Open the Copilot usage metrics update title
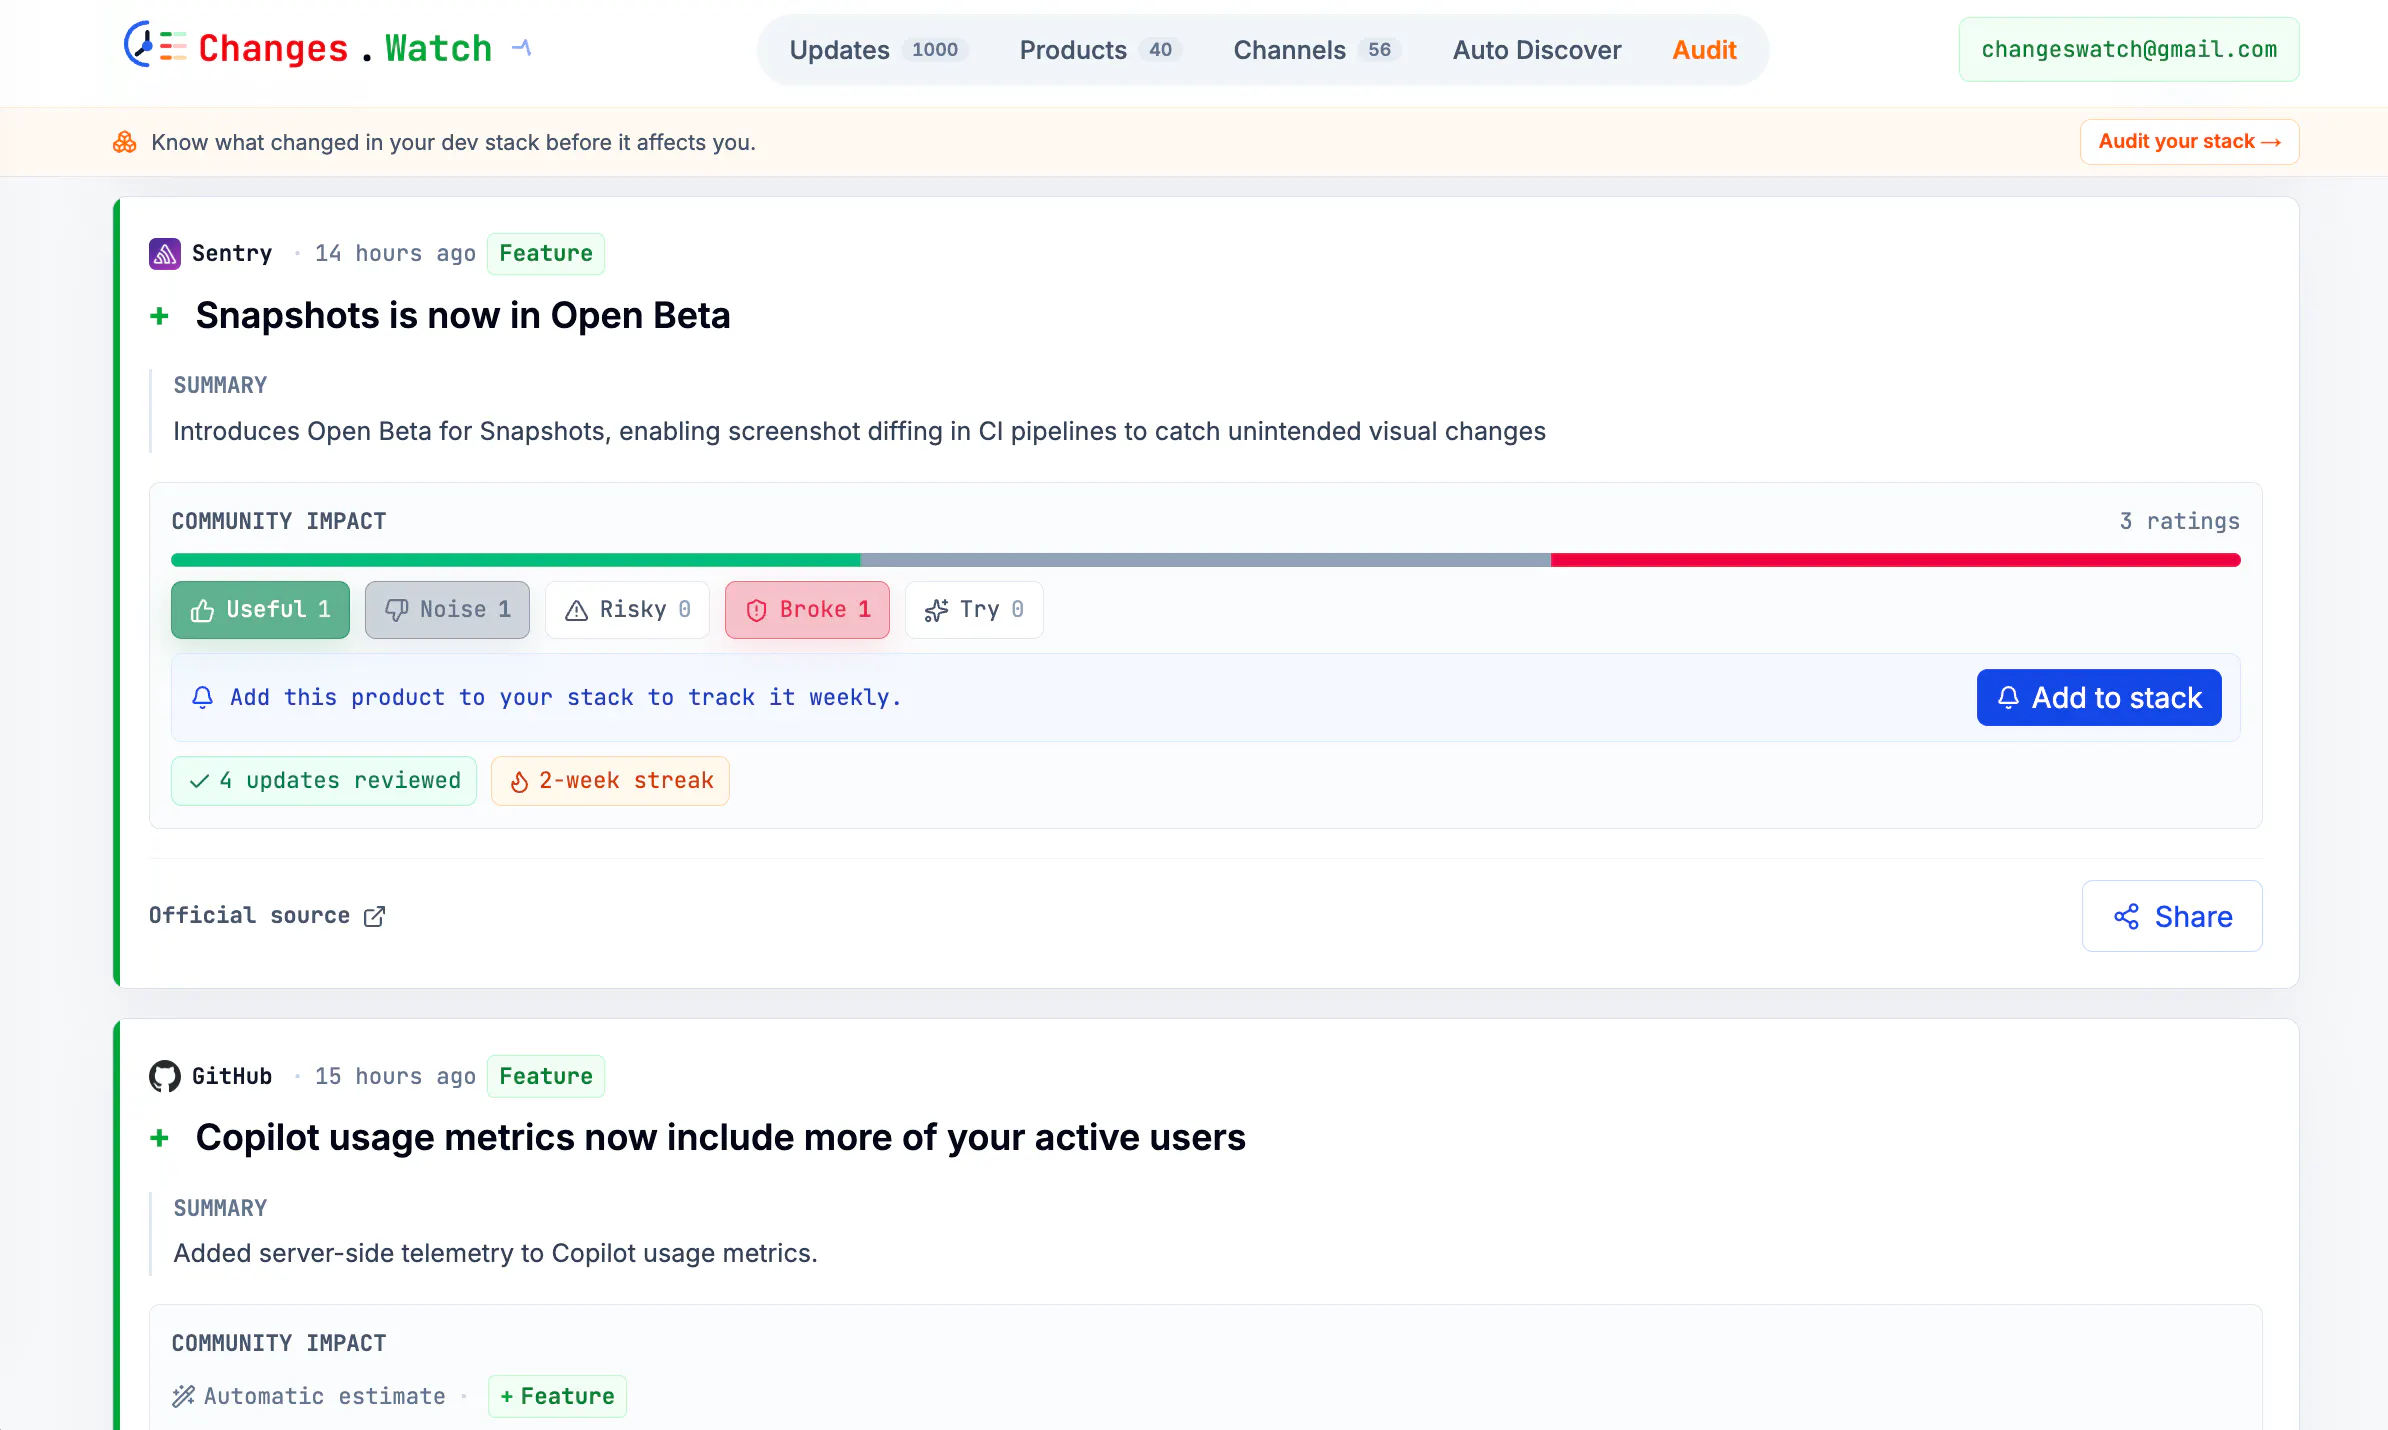Screen dimensions: 2388x1430 [720, 1138]
